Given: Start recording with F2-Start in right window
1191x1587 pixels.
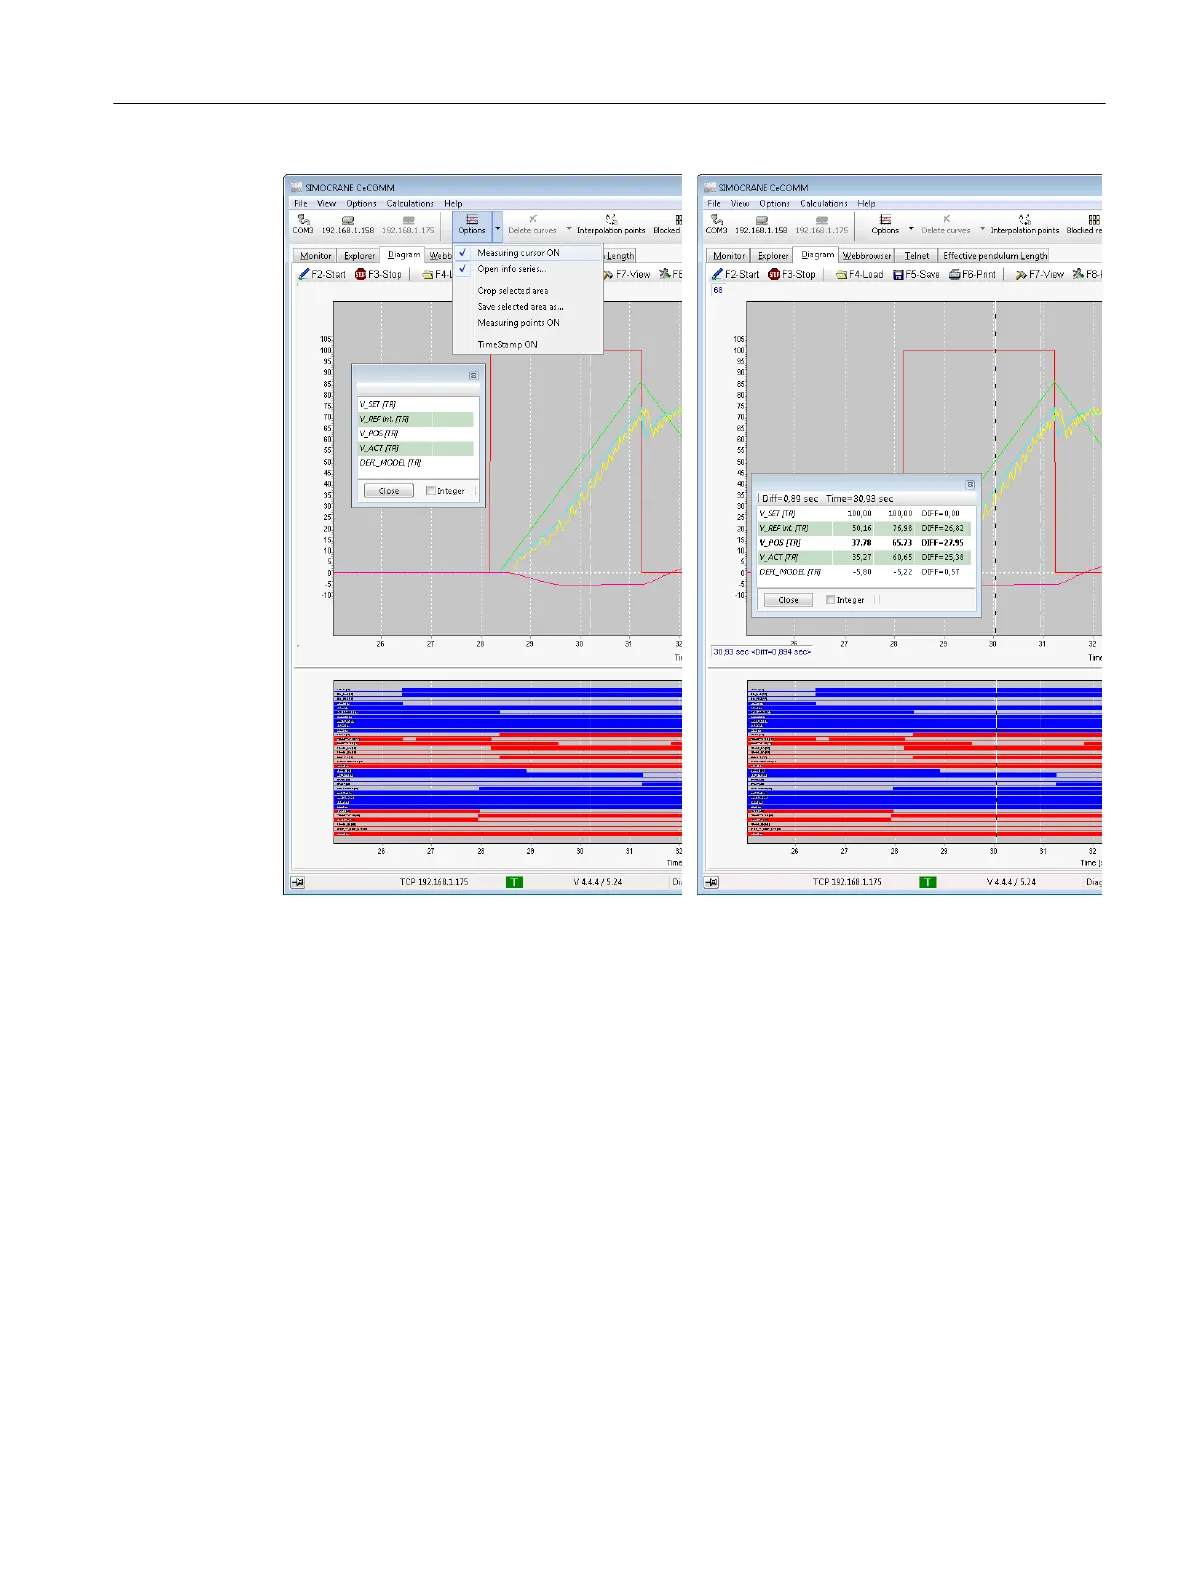Looking at the screenshot, I should tap(735, 274).
